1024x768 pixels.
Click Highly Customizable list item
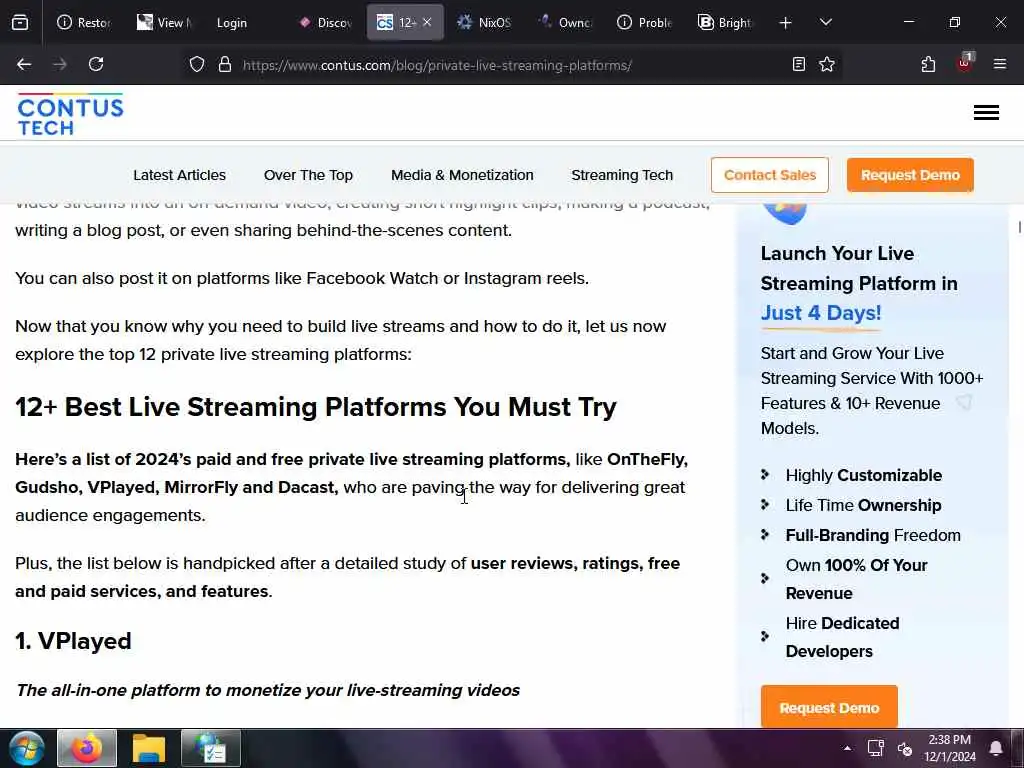[863, 475]
